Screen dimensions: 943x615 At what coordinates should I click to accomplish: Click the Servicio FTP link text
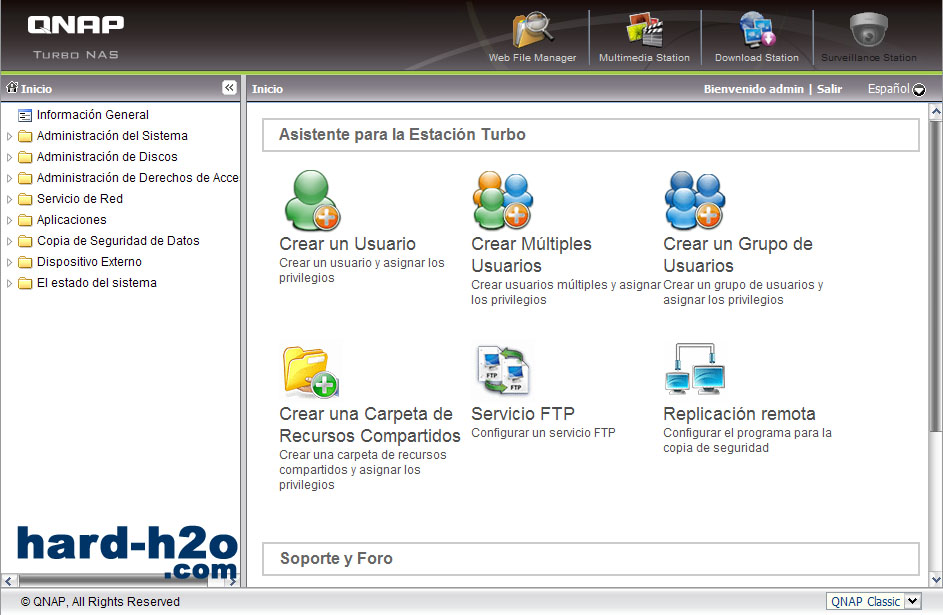[x=523, y=414]
